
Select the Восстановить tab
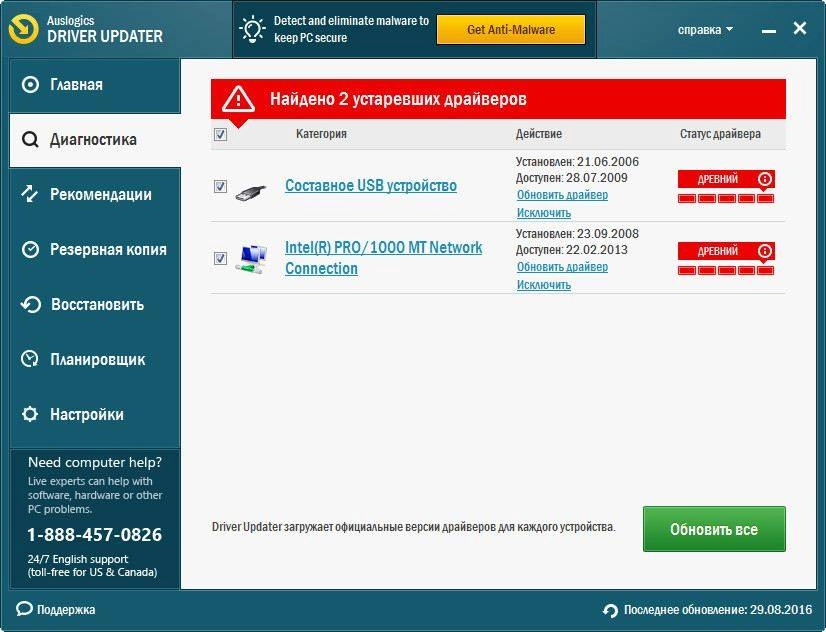(x=95, y=305)
